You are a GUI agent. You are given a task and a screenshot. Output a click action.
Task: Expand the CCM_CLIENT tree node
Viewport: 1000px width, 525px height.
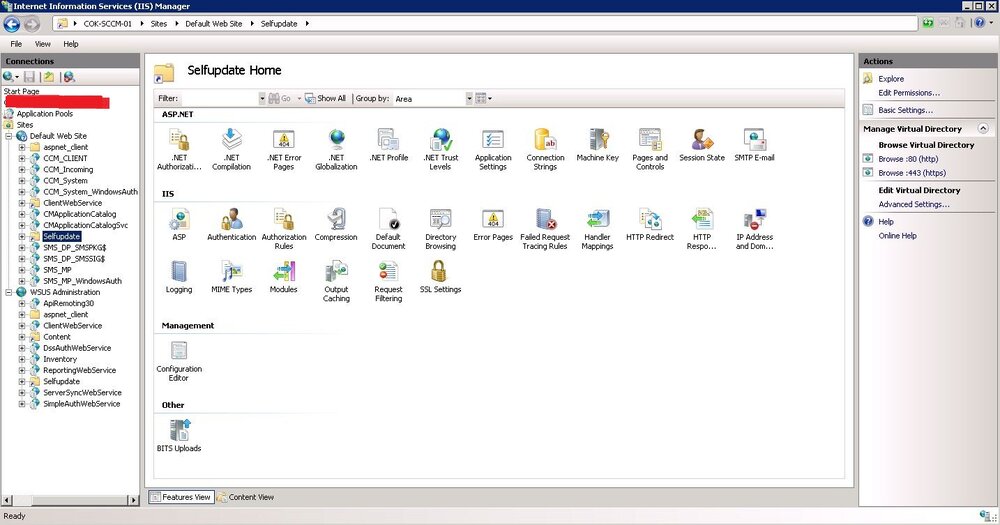click(22, 158)
